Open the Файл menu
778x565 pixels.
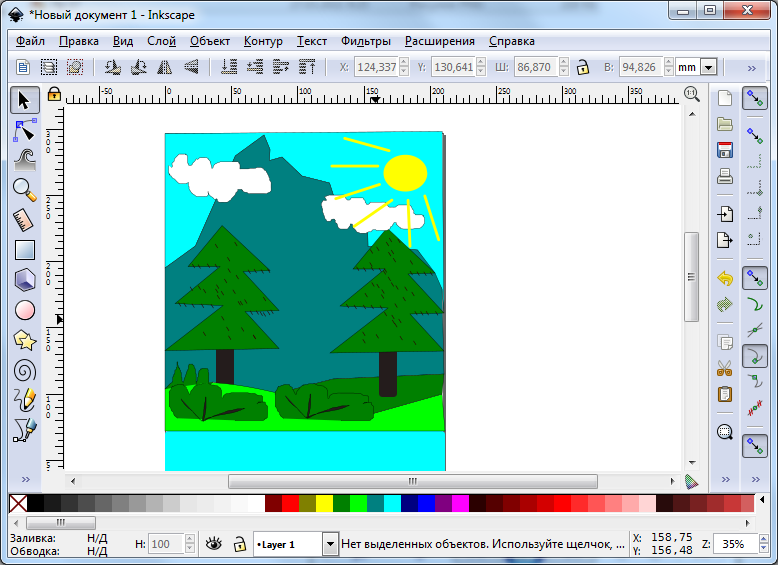coord(30,41)
